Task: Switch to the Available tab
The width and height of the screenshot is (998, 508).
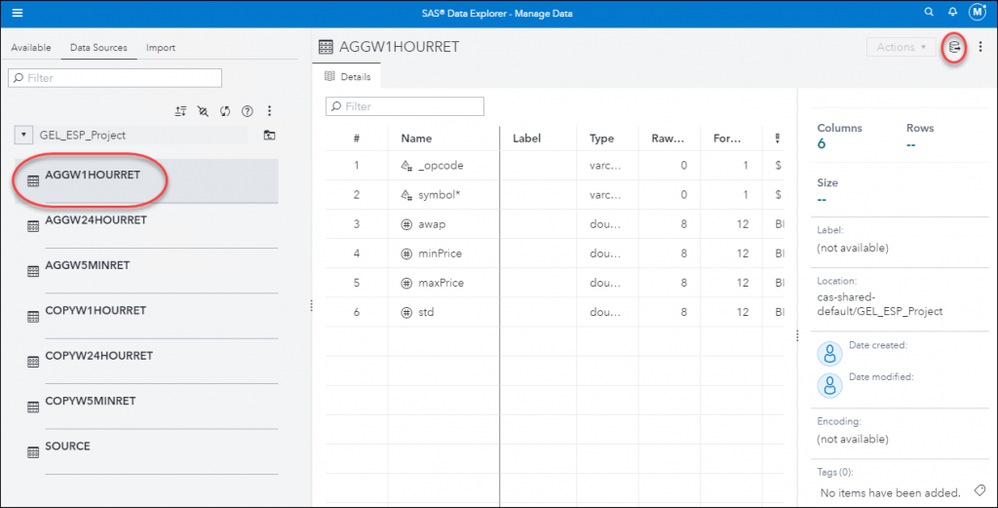Action: click(x=31, y=48)
